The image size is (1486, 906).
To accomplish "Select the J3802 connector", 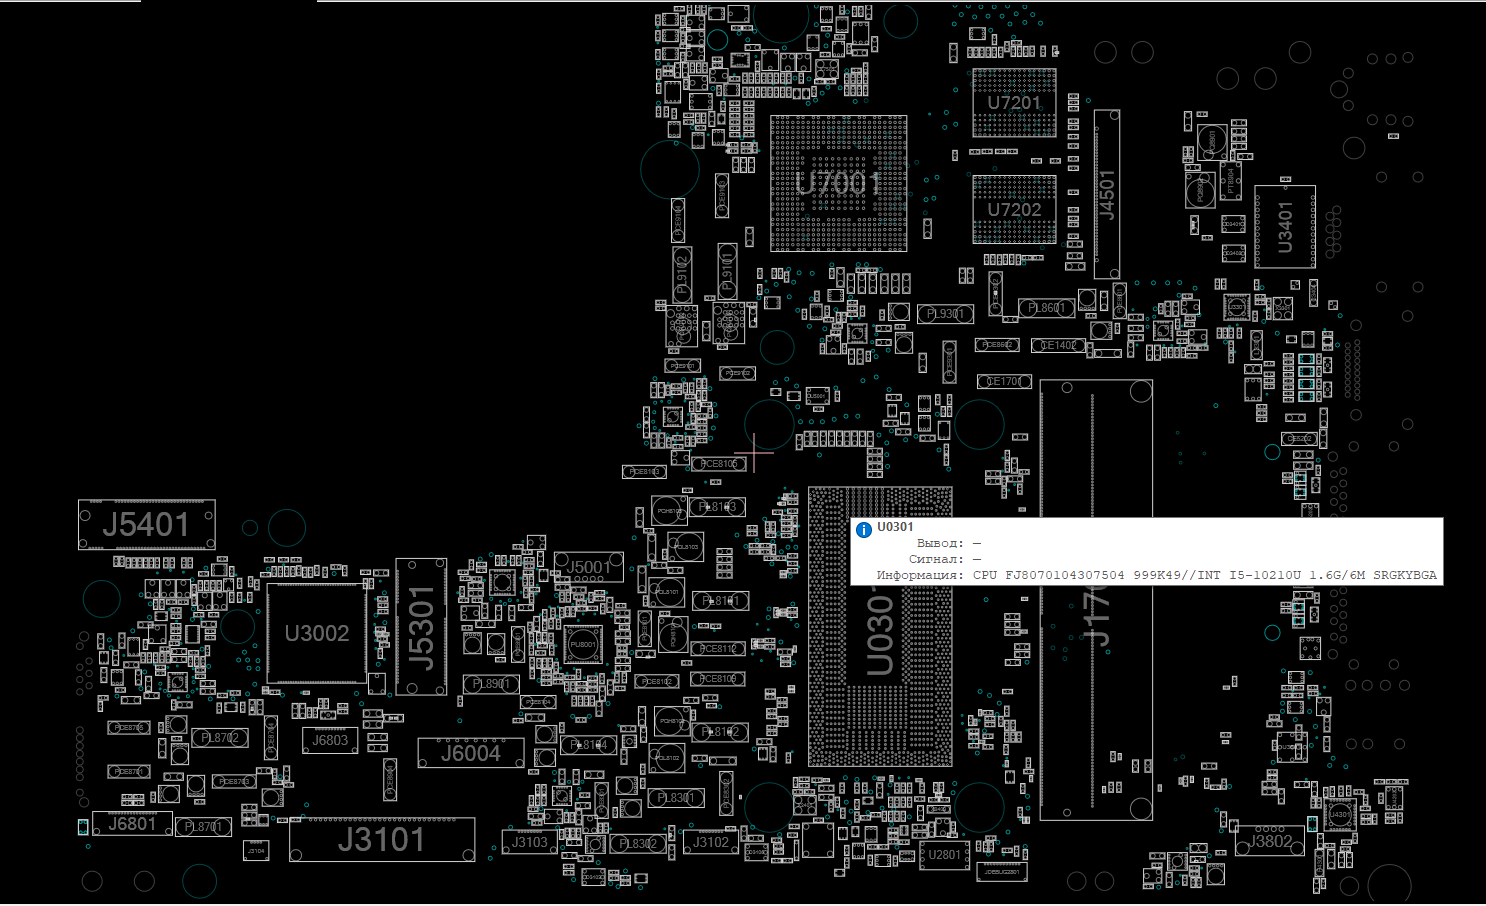I will tap(1270, 841).
